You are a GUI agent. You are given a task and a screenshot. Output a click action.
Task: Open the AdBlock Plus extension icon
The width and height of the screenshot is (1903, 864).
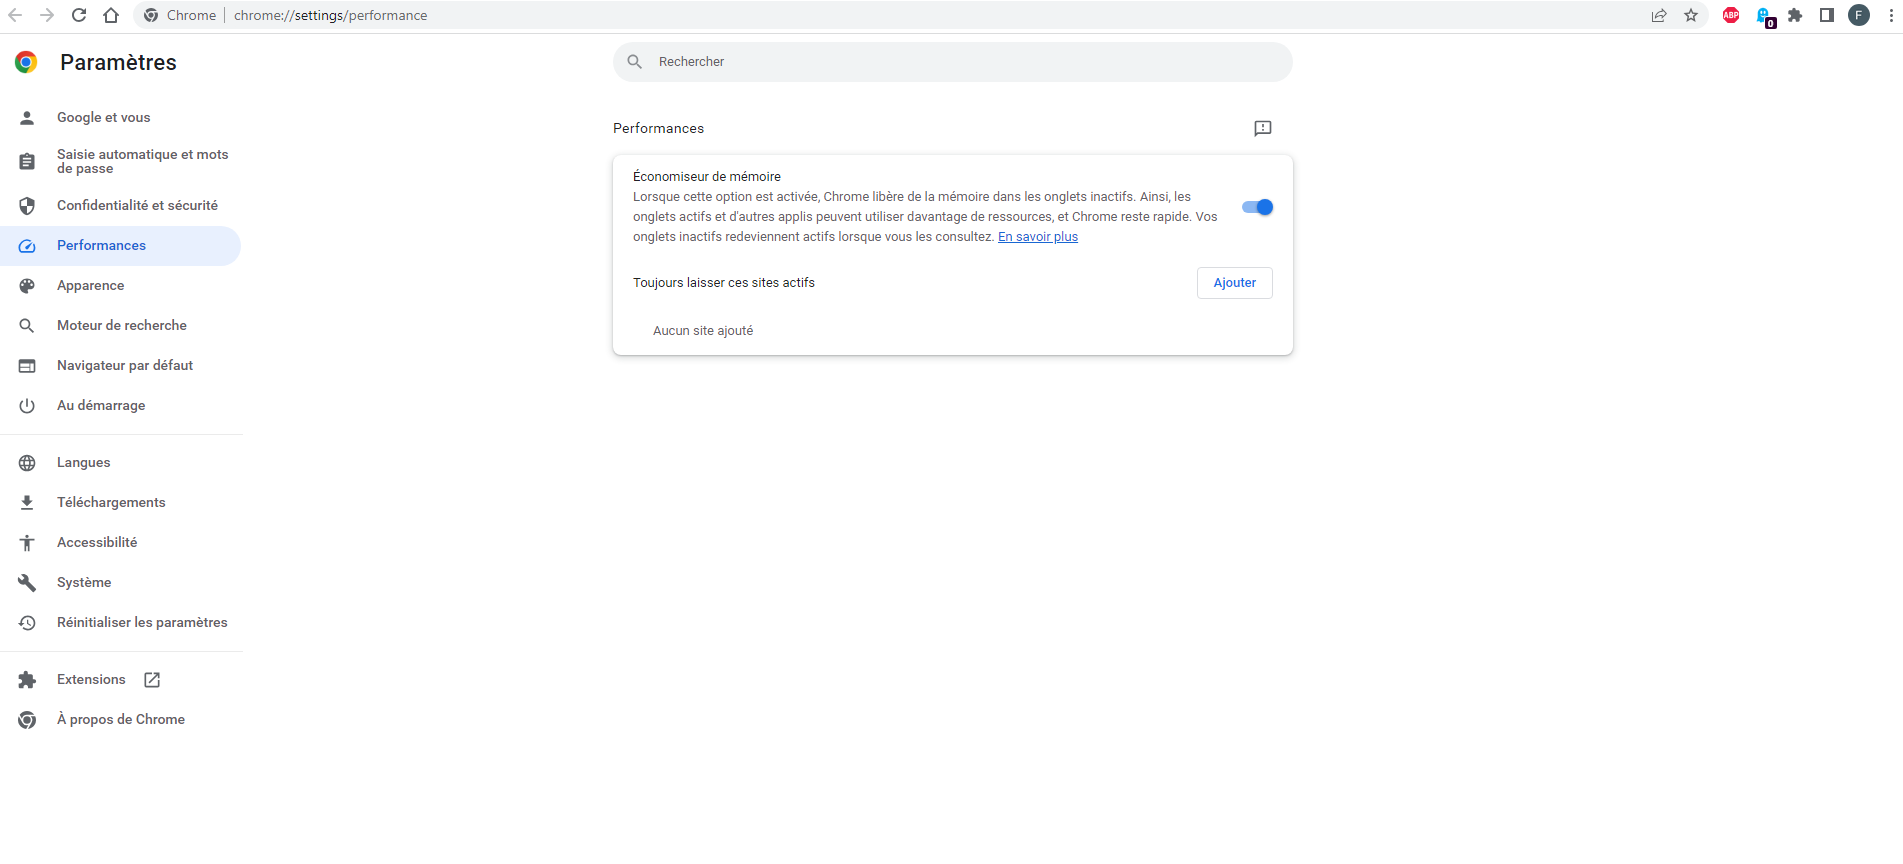(1731, 15)
